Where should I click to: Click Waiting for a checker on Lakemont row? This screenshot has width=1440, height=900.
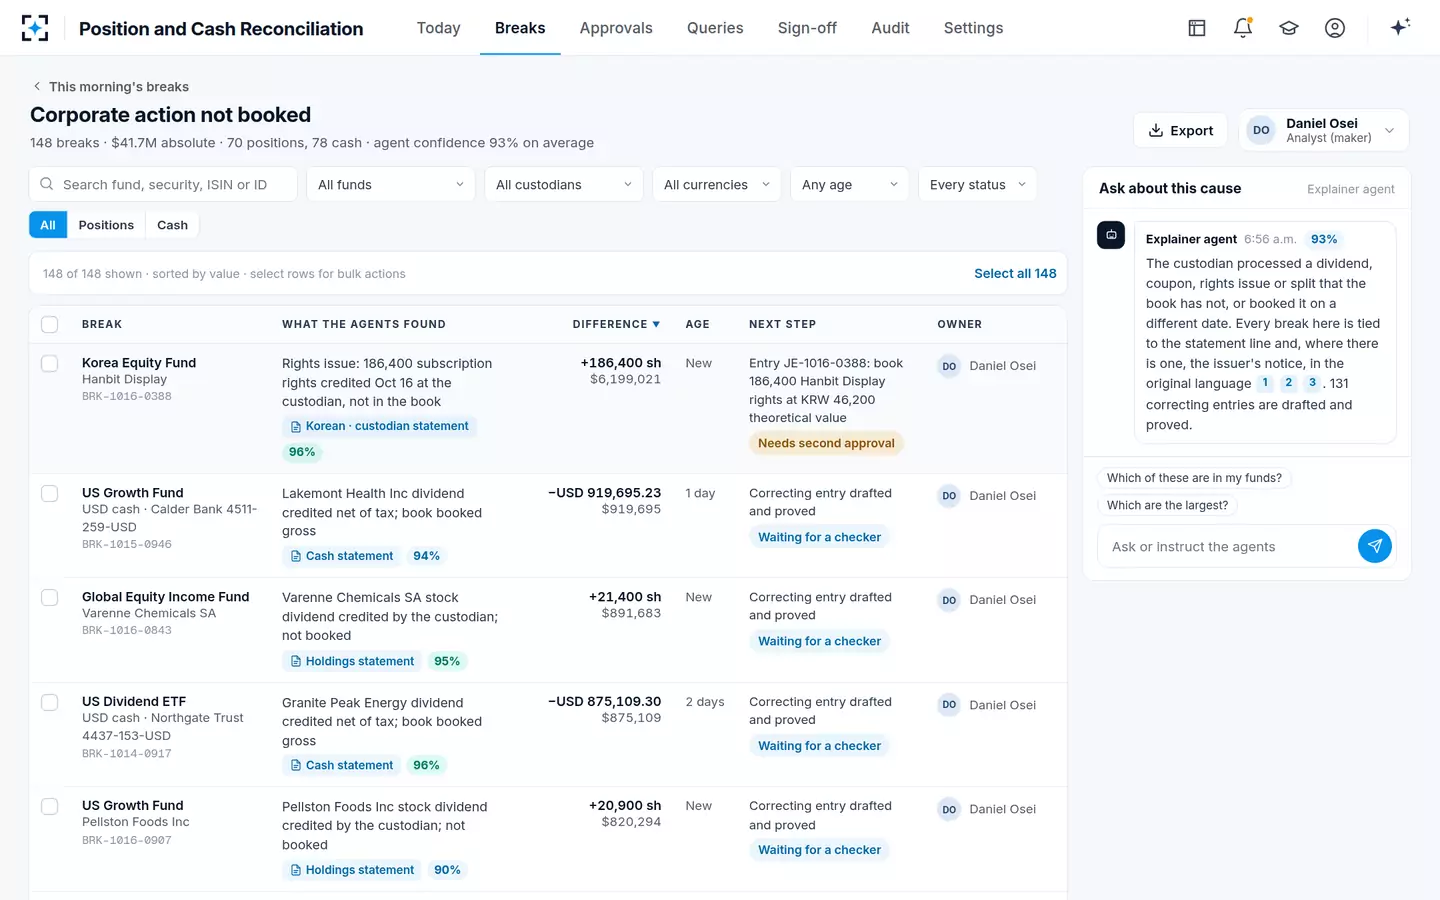click(819, 537)
